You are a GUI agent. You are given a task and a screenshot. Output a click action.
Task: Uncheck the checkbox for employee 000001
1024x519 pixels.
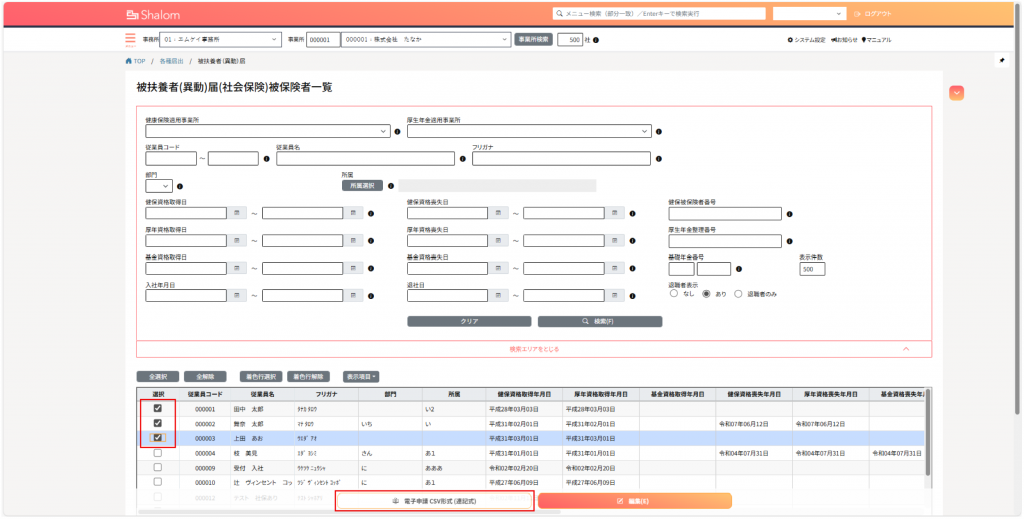157,409
